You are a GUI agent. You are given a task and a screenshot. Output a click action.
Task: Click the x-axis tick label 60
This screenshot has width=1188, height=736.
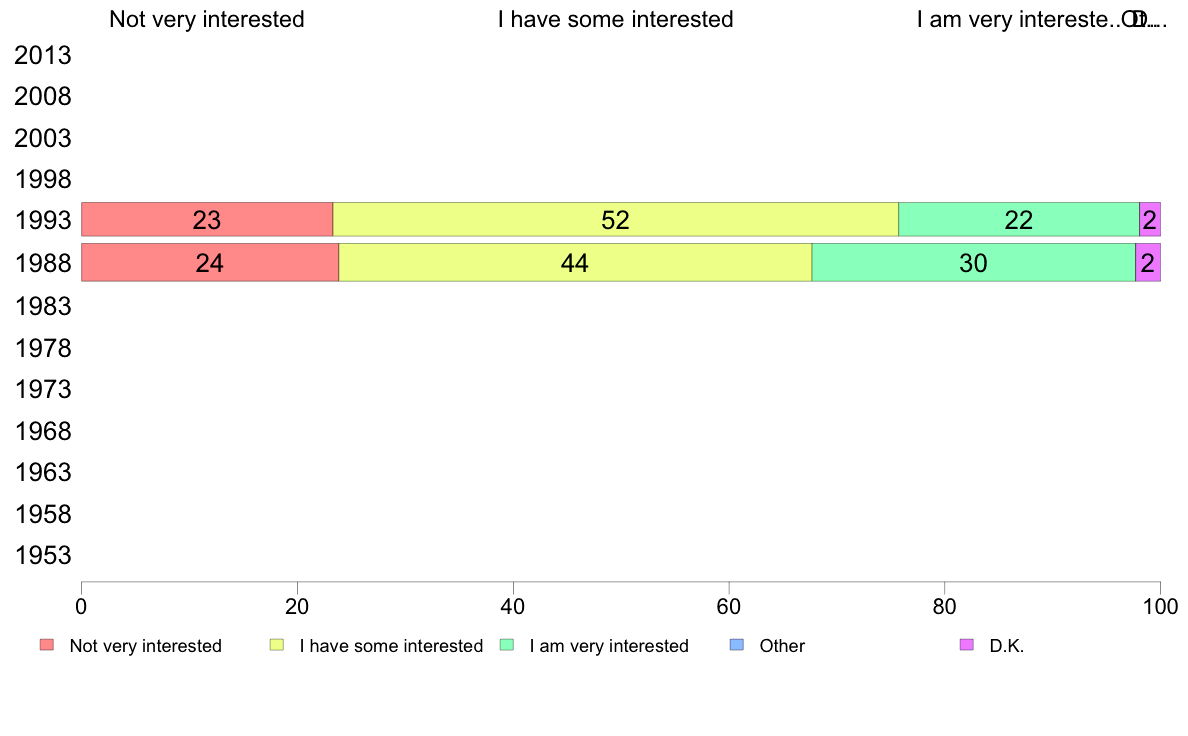(x=729, y=606)
